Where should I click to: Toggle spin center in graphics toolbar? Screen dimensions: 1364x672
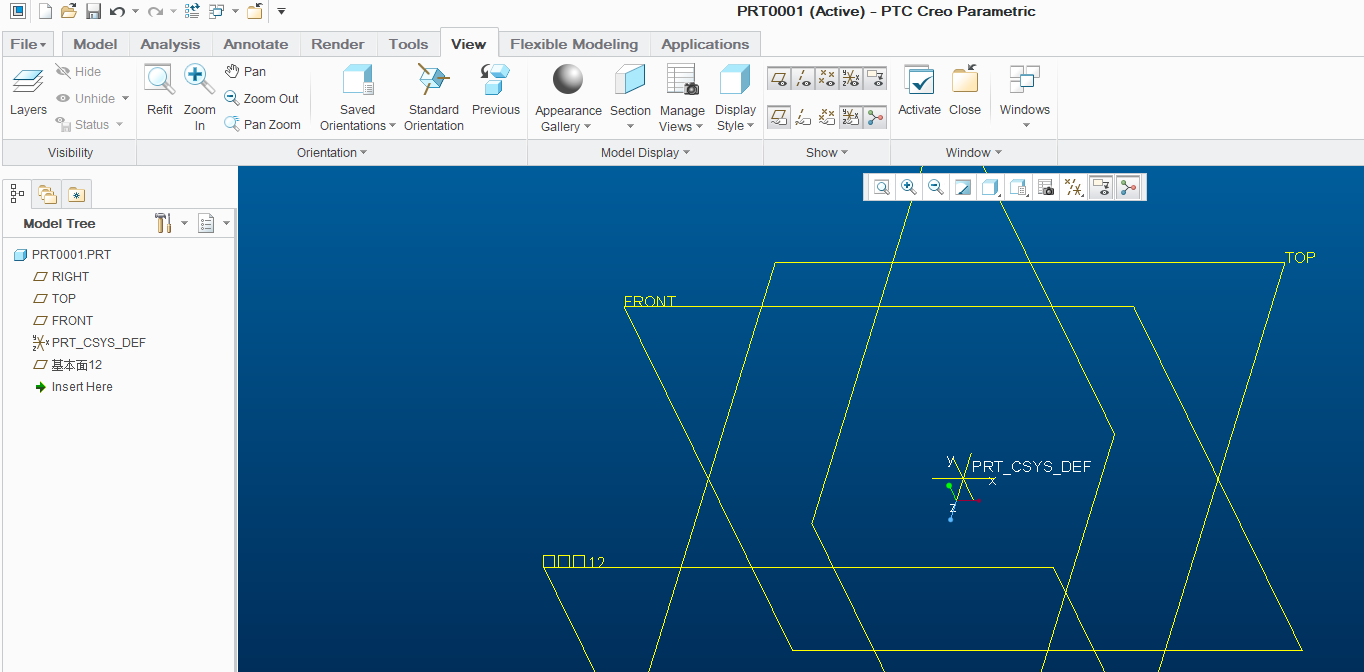[x=1129, y=187]
